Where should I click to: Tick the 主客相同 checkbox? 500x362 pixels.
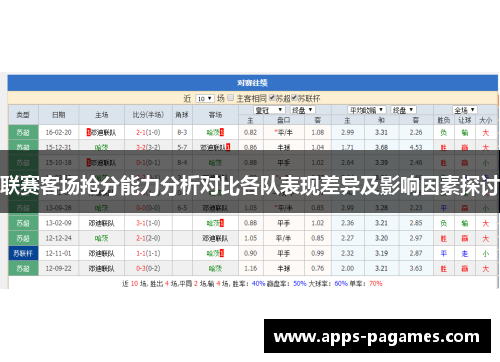coord(230,98)
